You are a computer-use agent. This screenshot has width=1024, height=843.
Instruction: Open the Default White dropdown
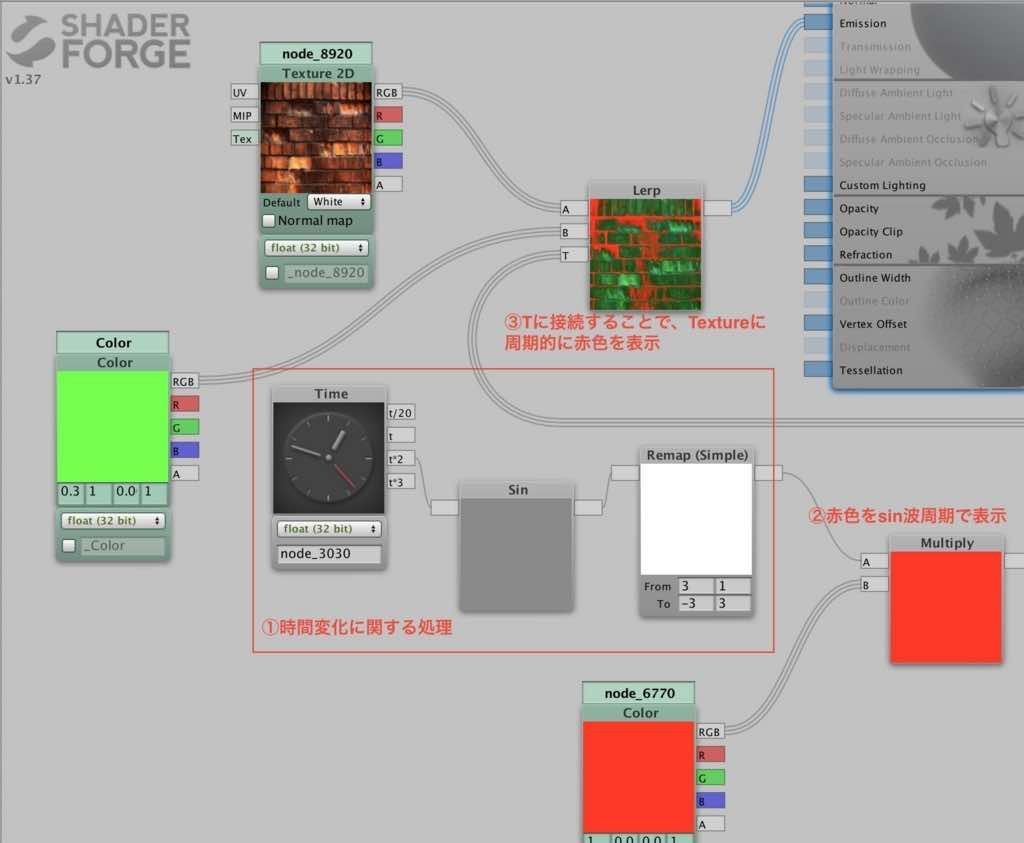(339, 201)
